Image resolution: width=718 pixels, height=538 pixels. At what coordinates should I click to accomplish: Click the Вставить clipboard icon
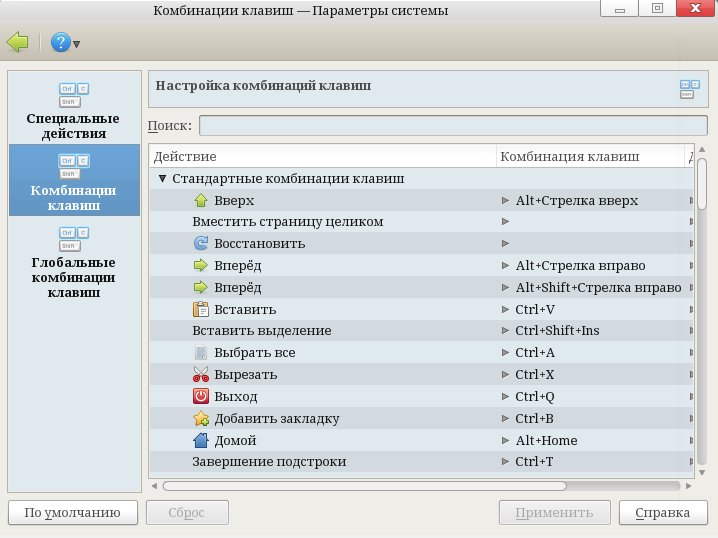(201, 309)
